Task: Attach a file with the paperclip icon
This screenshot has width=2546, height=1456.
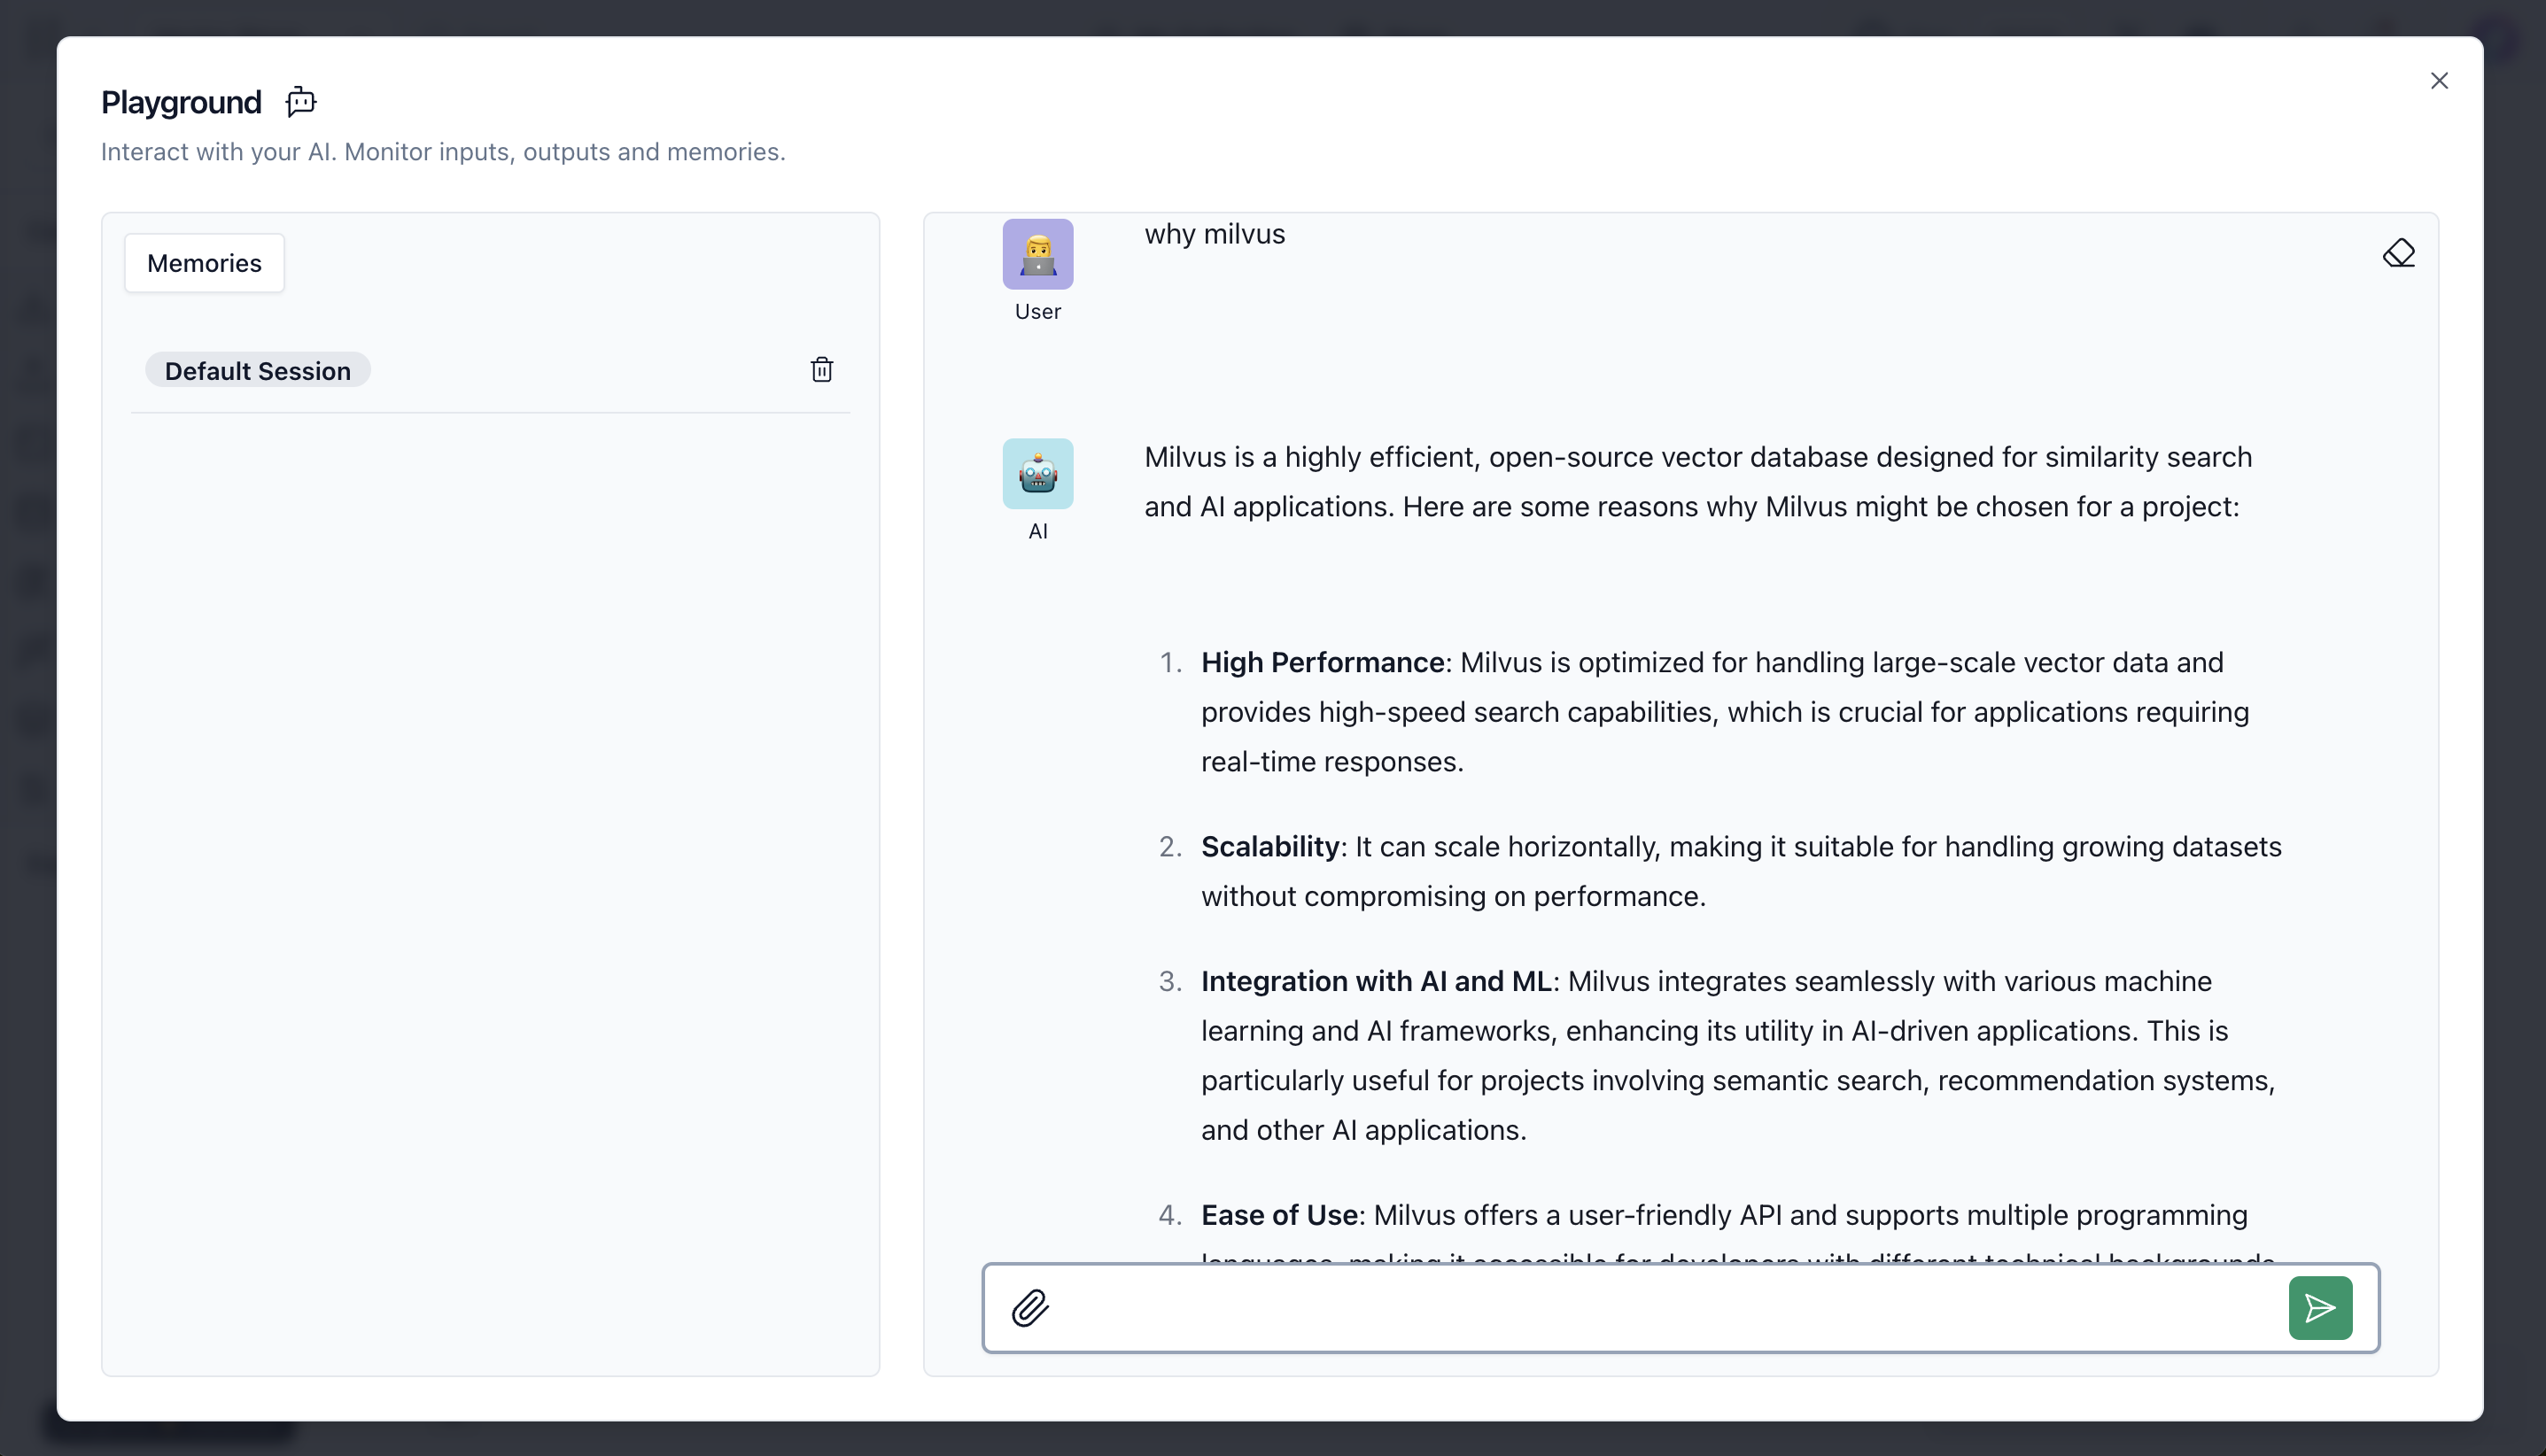Action: click(x=1029, y=1308)
